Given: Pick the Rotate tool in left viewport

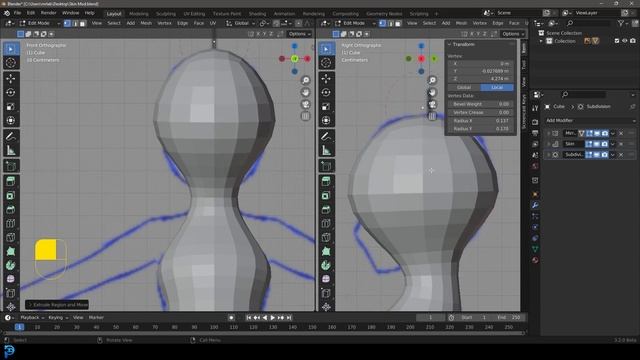Looking at the screenshot, I should point(11,93).
